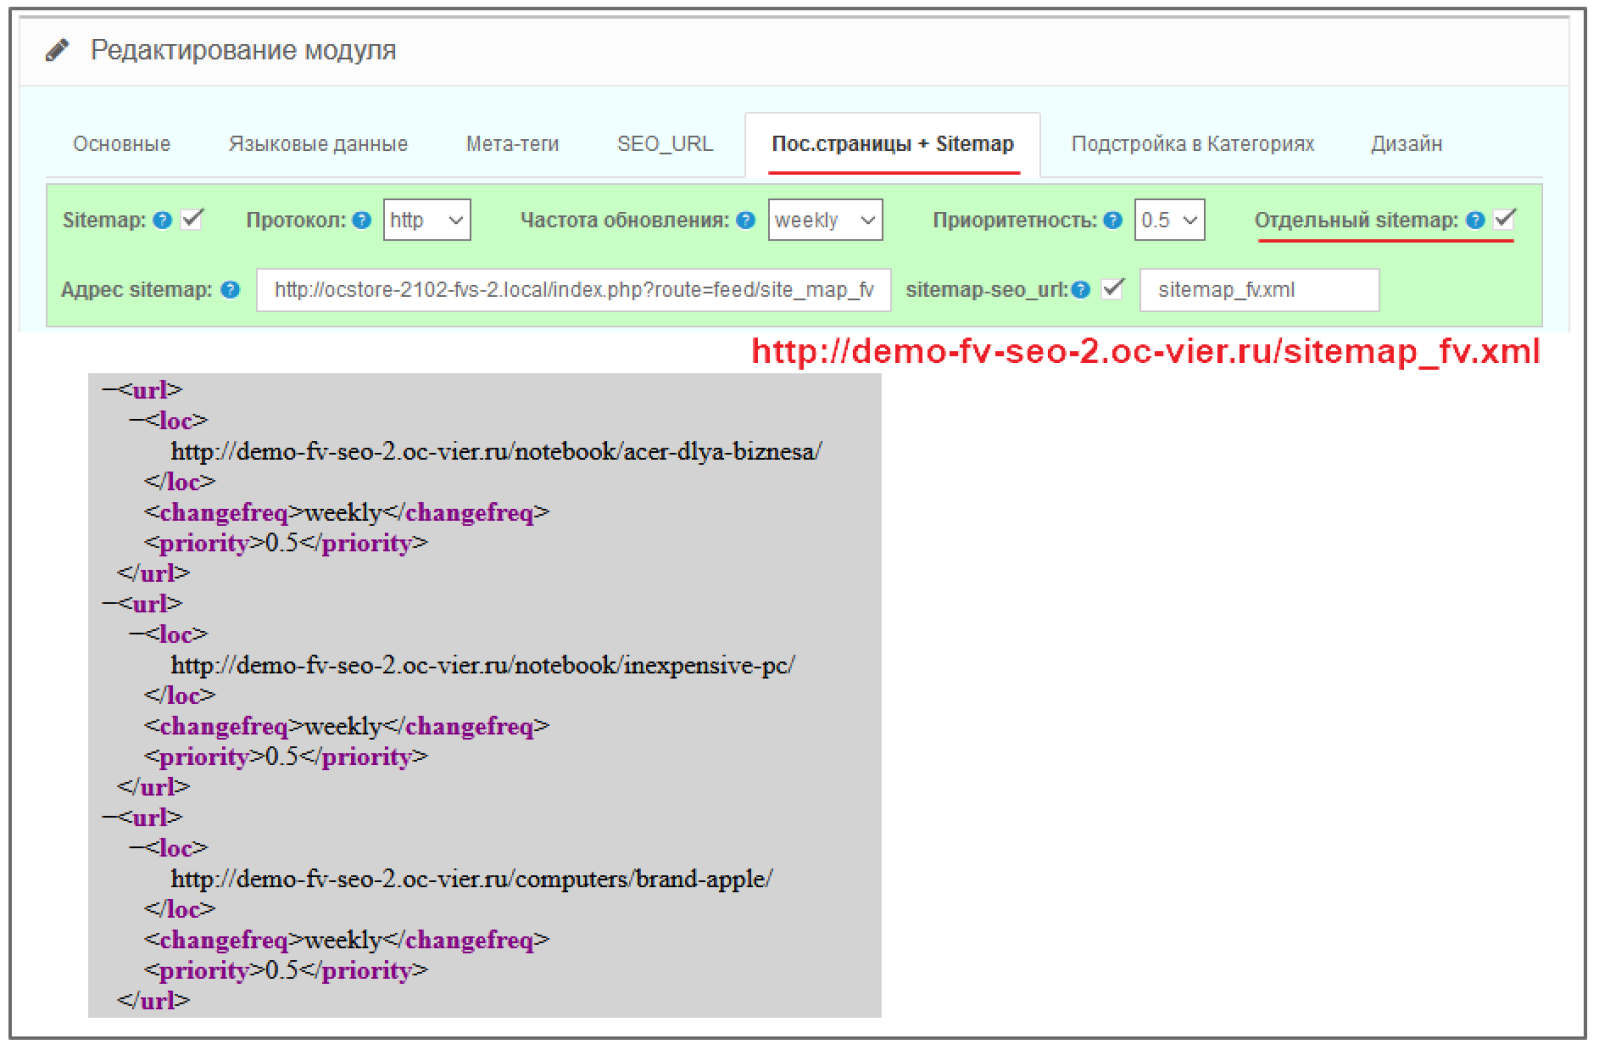This screenshot has height=1050, width=1600.
Task: Collapse the inexpensive-pc url node
Action: pyautogui.click(x=110, y=604)
